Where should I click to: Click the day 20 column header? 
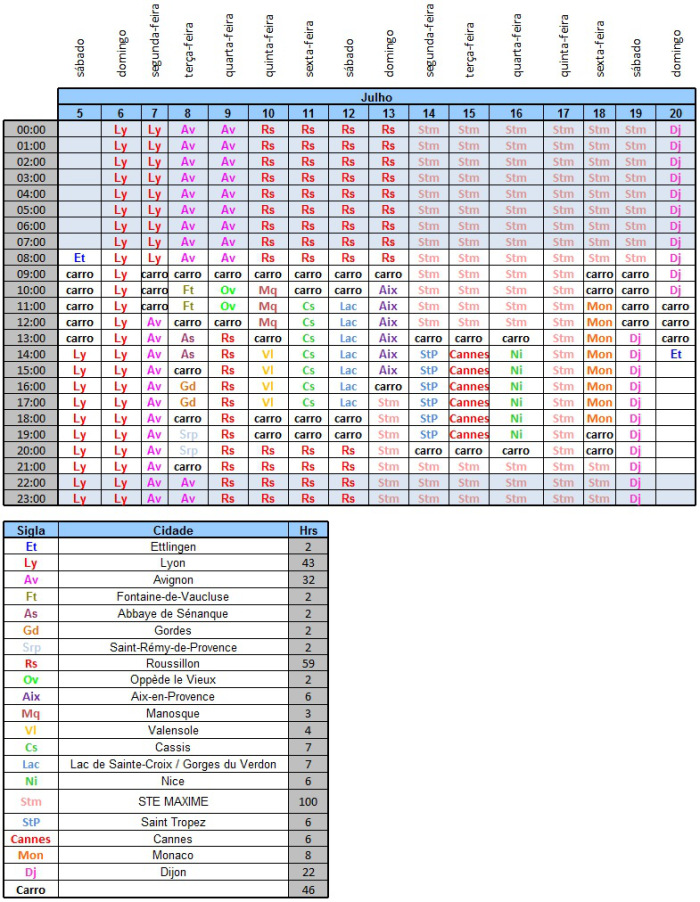[675, 113]
